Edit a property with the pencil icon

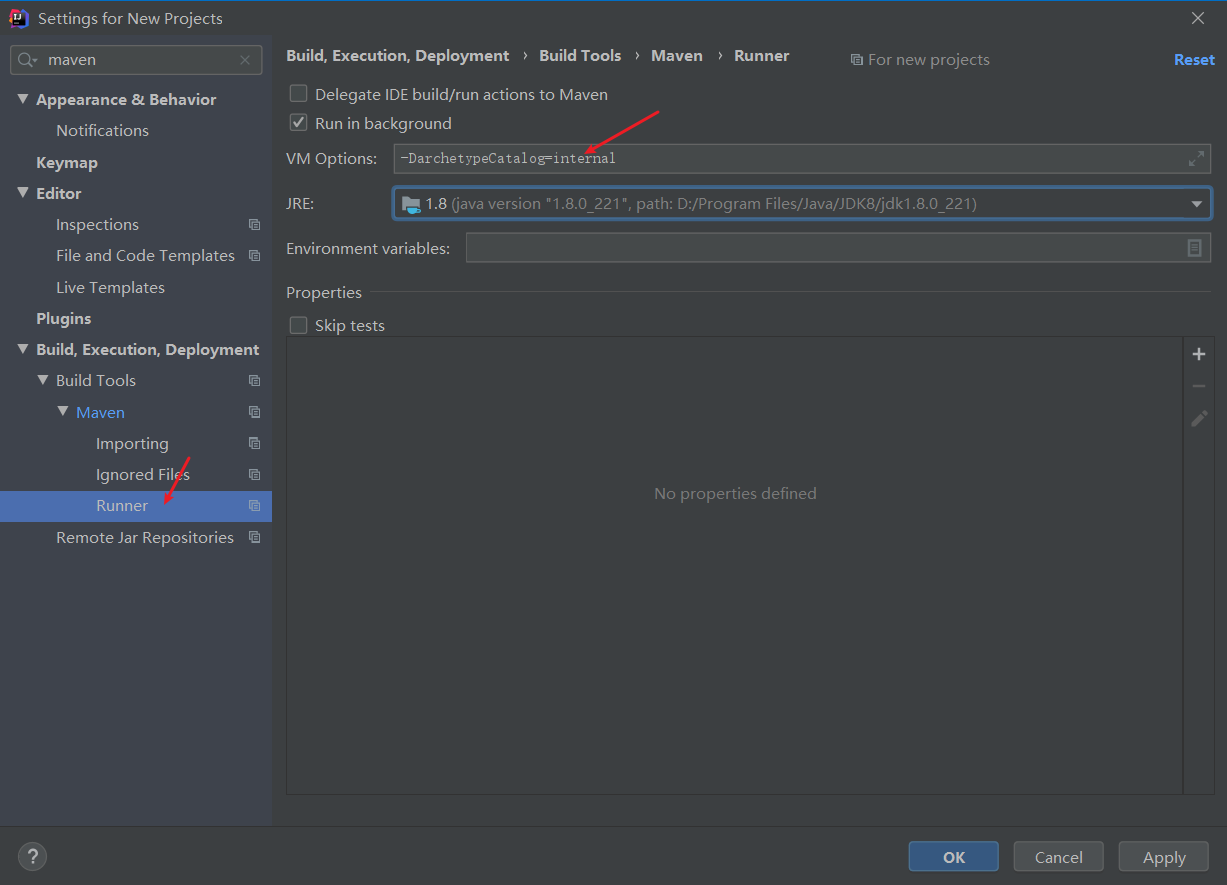[1199, 418]
